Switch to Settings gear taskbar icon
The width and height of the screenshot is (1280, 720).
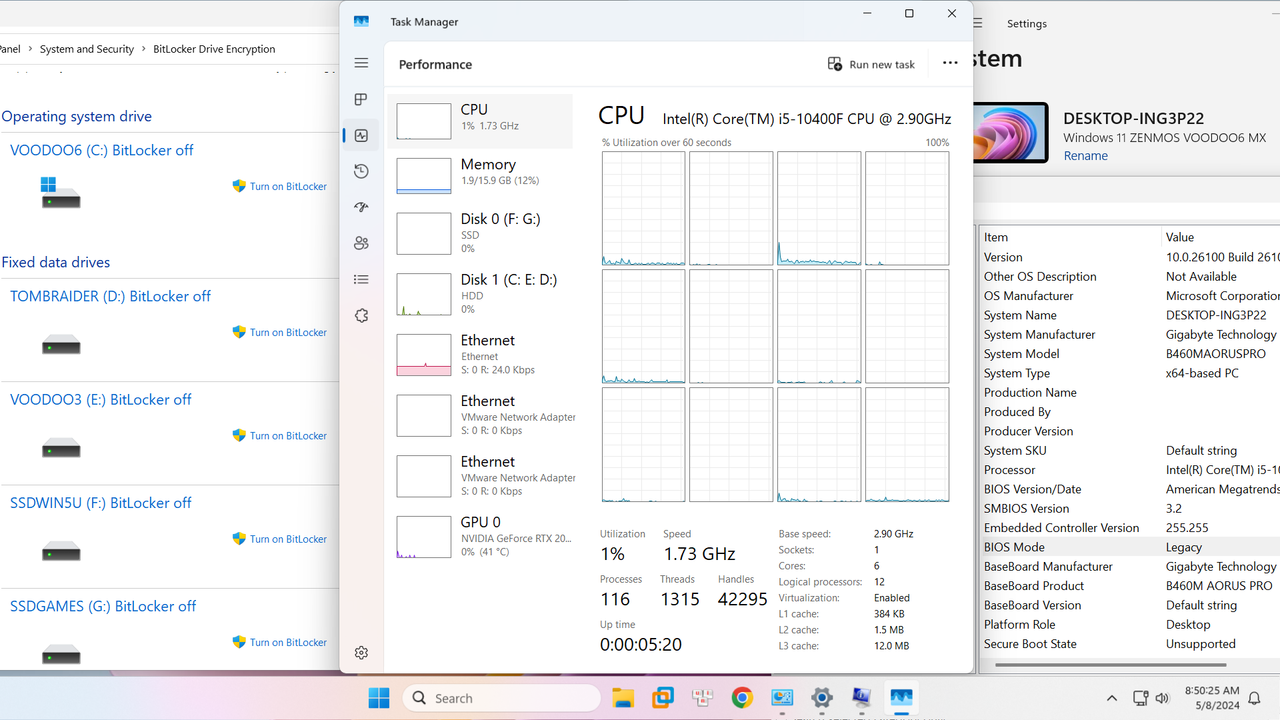coord(822,698)
